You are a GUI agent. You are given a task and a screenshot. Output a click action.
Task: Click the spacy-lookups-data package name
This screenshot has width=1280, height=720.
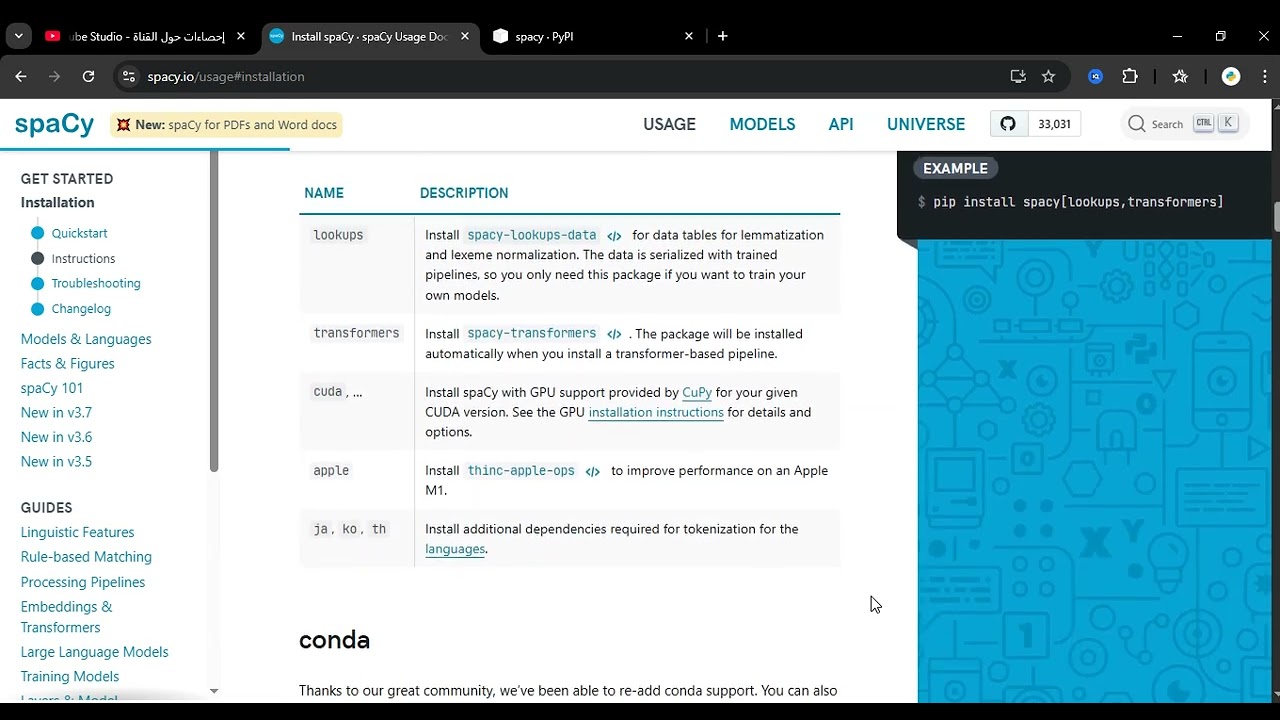(x=532, y=235)
